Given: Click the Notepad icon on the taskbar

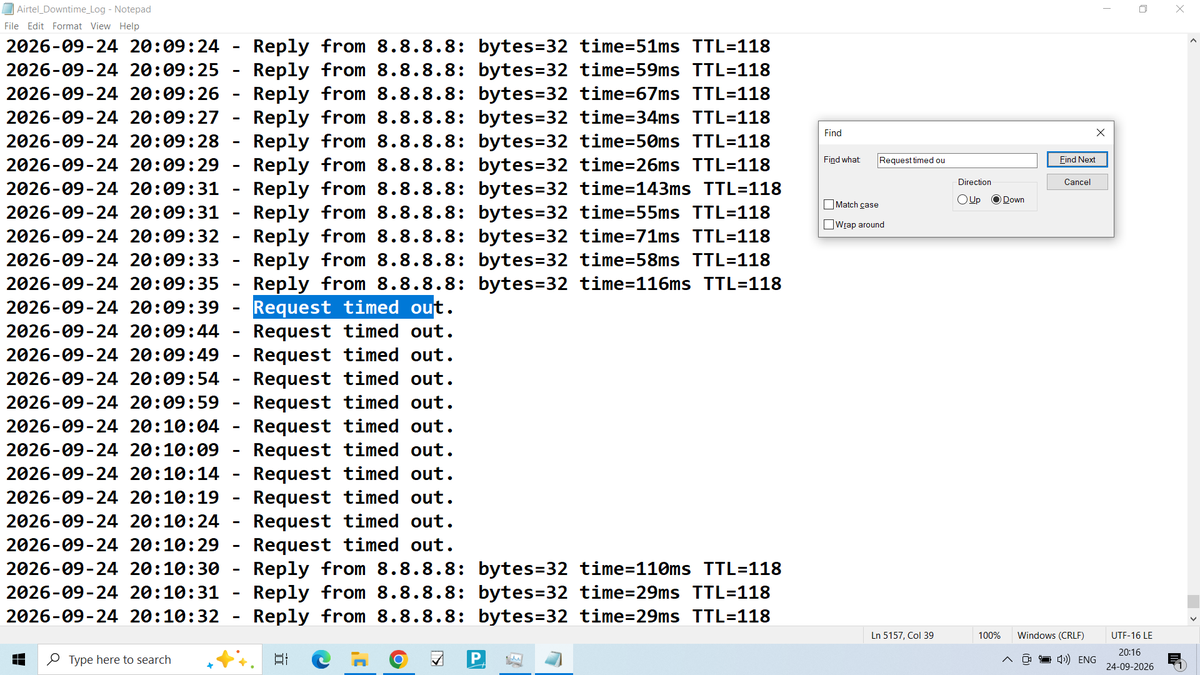Looking at the screenshot, I should click(553, 660).
